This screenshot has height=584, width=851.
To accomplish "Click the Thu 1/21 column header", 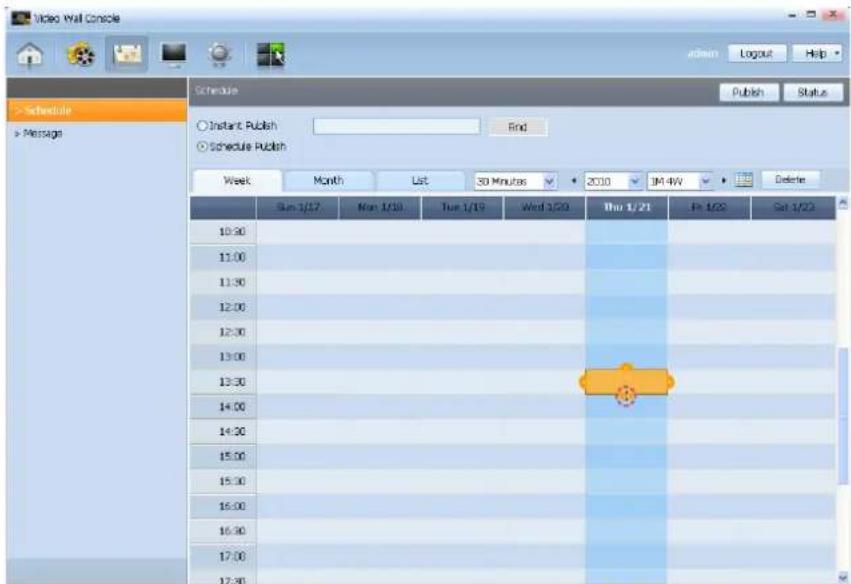I will [627, 207].
